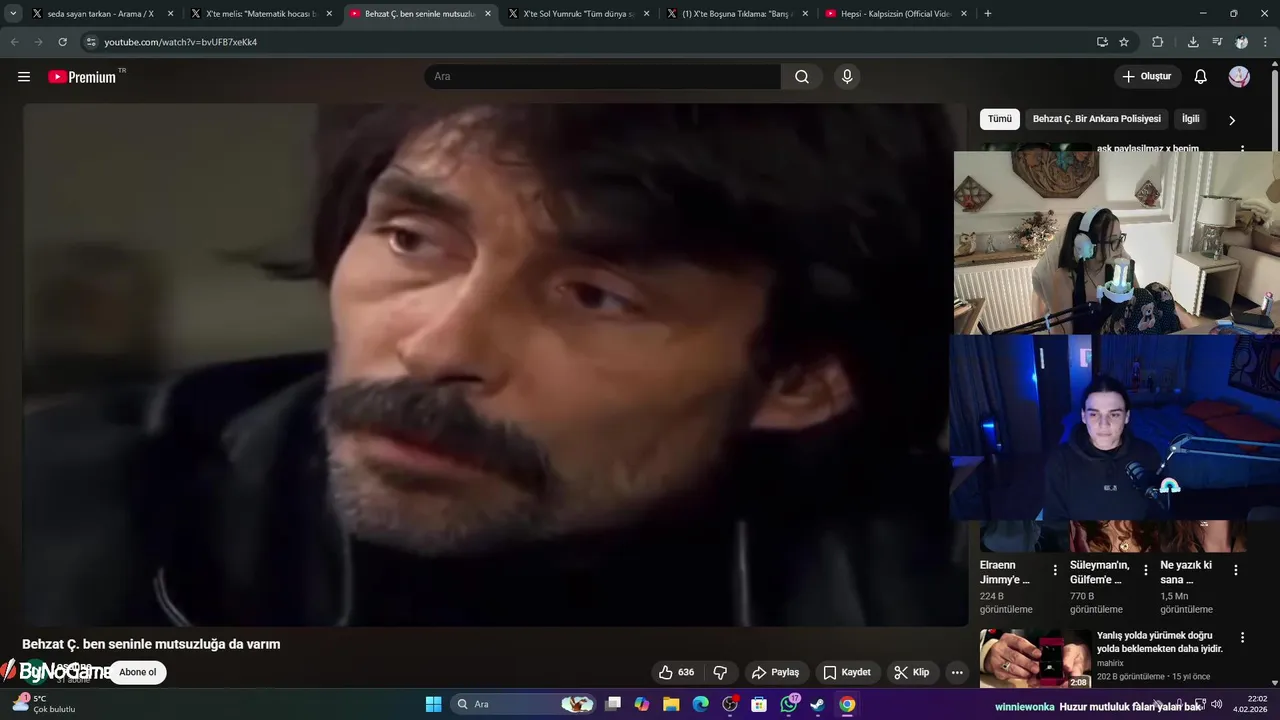Reload the page in Chrome
The height and width of the screenshot is (720, 1280).
click(62, 42)
